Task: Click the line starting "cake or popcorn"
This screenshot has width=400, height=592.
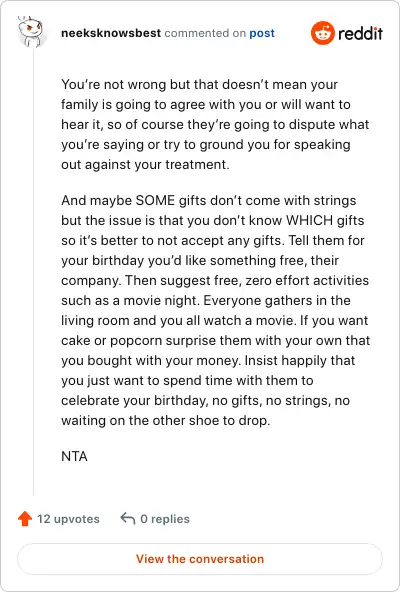Action: [216, 341]
